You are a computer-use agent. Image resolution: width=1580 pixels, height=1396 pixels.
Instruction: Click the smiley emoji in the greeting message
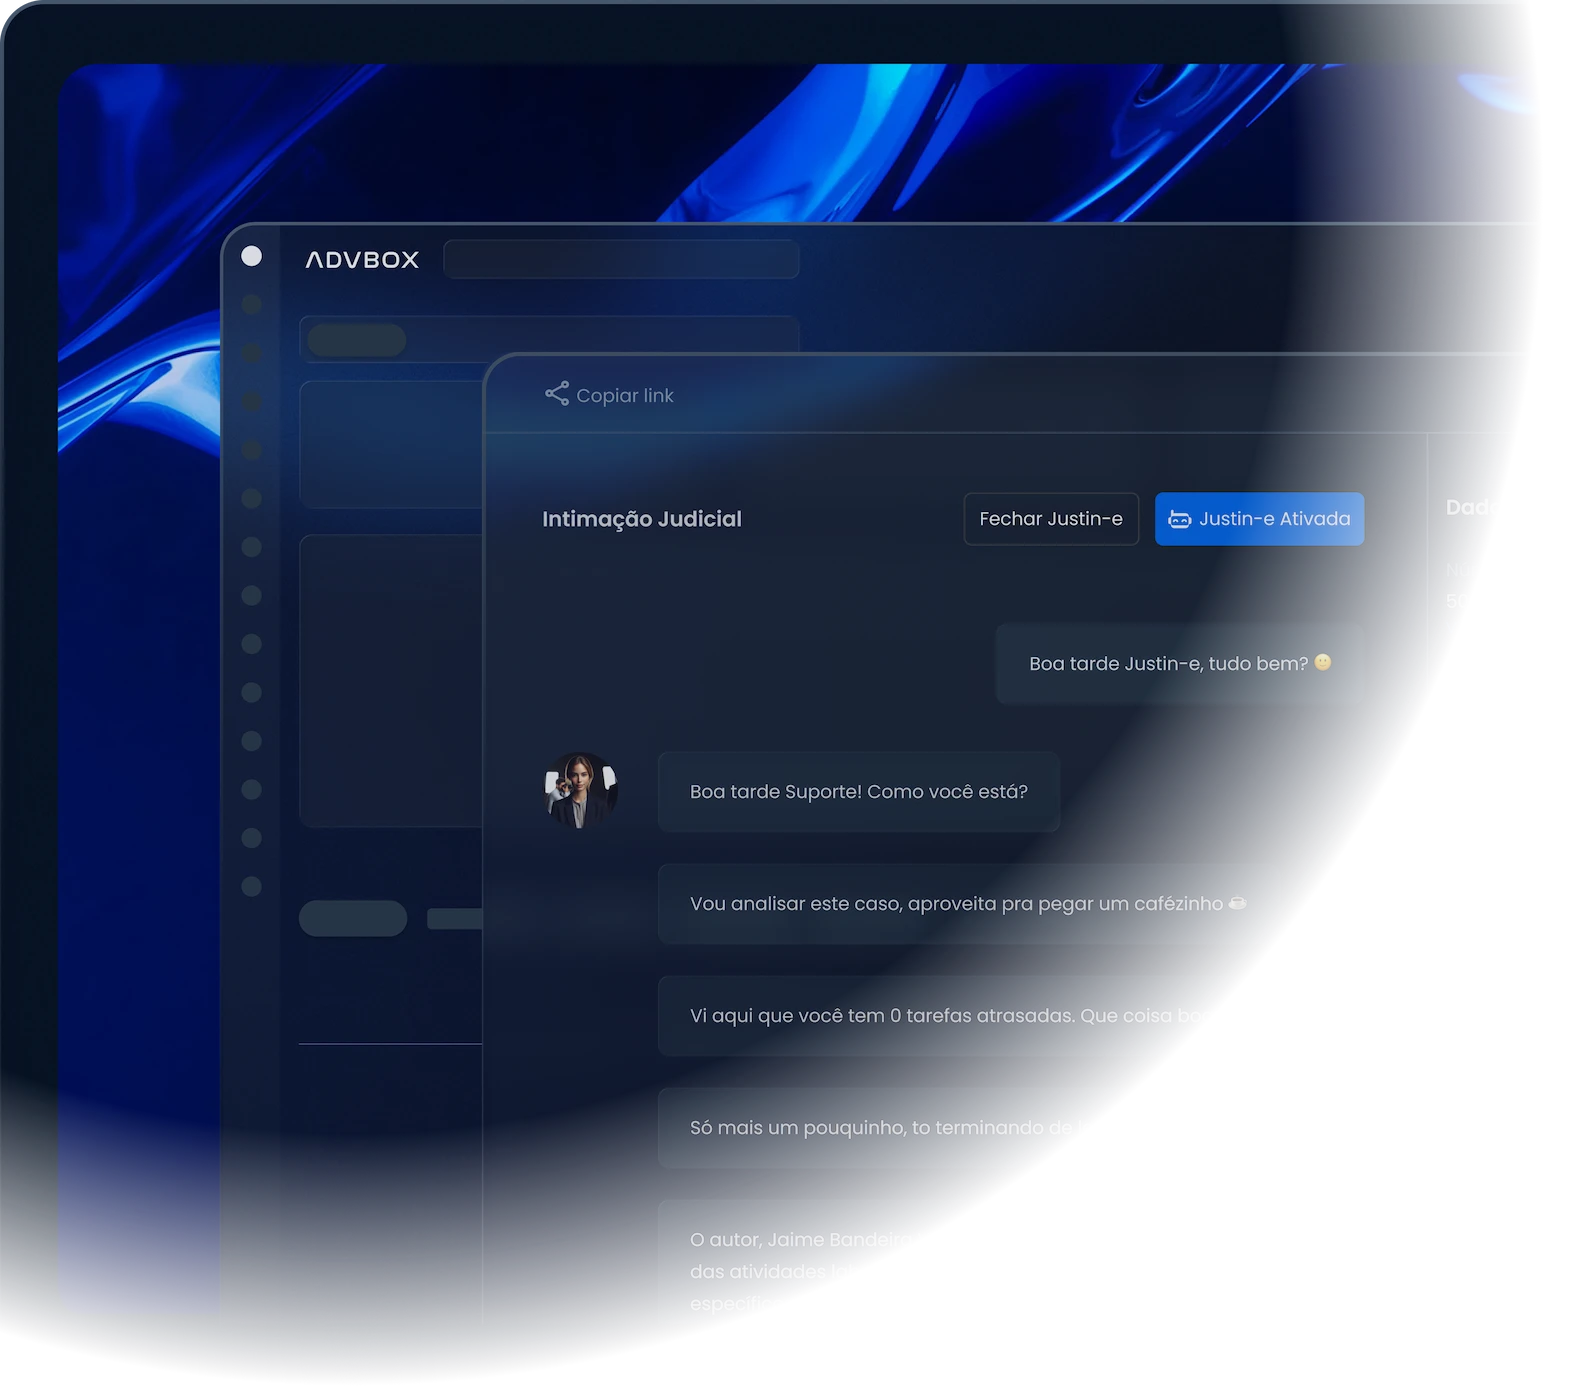(x=1323, y=662)
